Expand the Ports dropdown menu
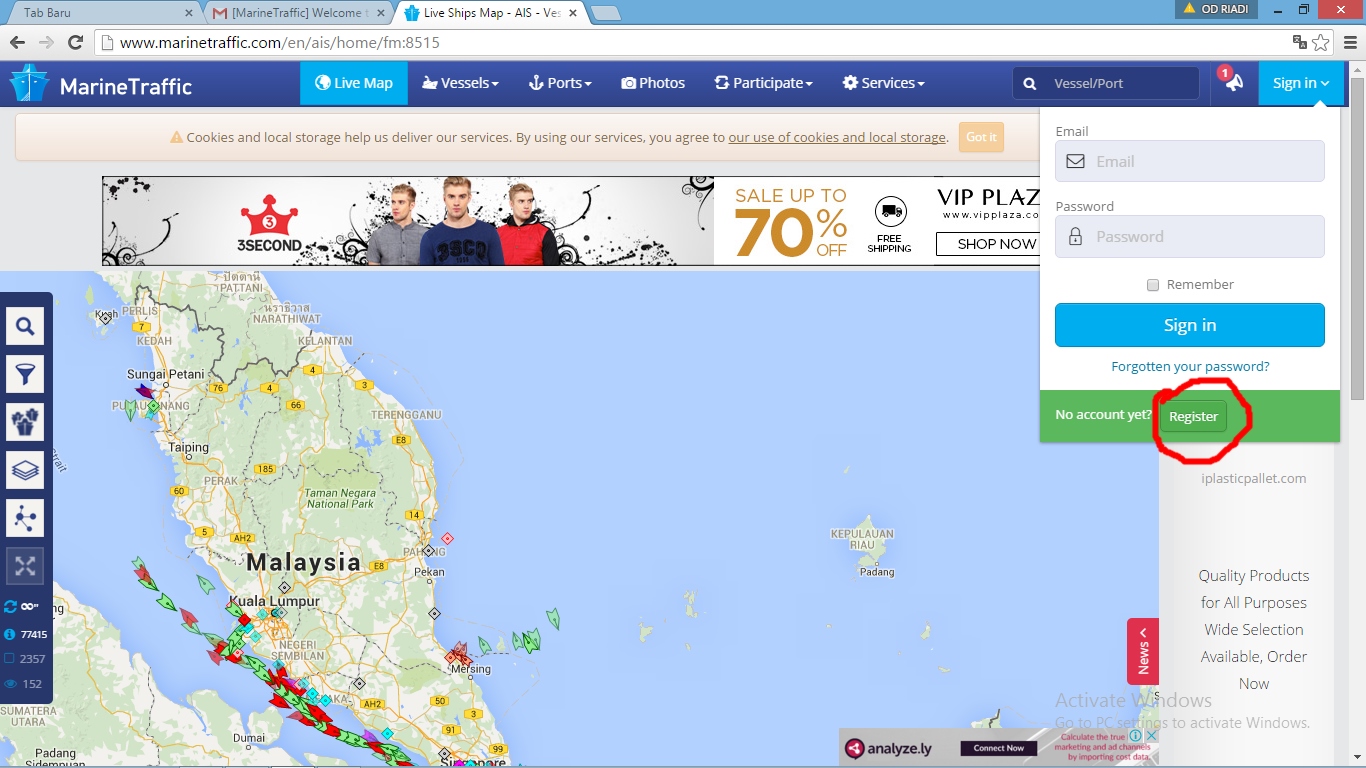This screenshot has height=768, width=1366. [x=560, y=83]
